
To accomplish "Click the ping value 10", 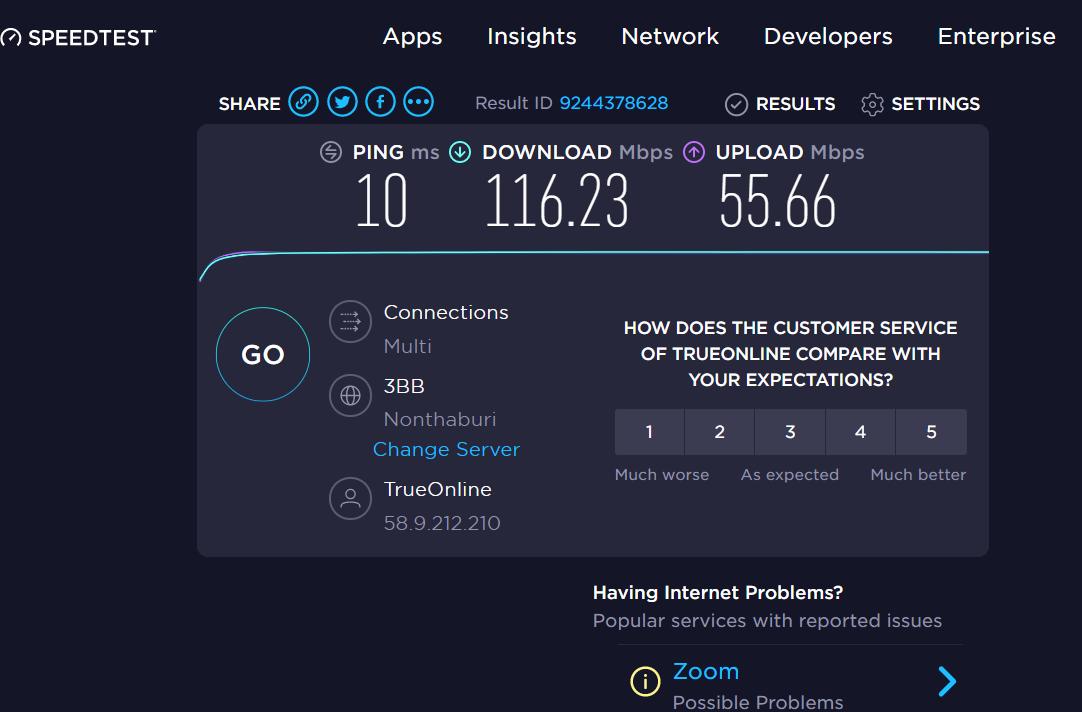I will click(x=382, y=201).
